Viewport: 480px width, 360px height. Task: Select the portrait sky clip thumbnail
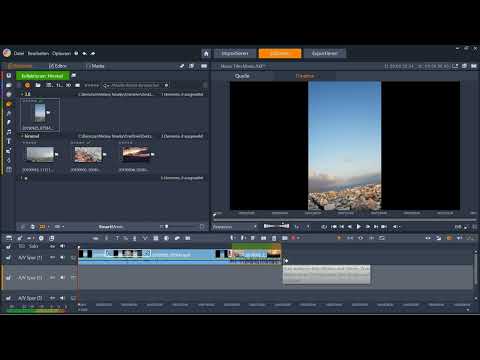[x=40, y=113]
